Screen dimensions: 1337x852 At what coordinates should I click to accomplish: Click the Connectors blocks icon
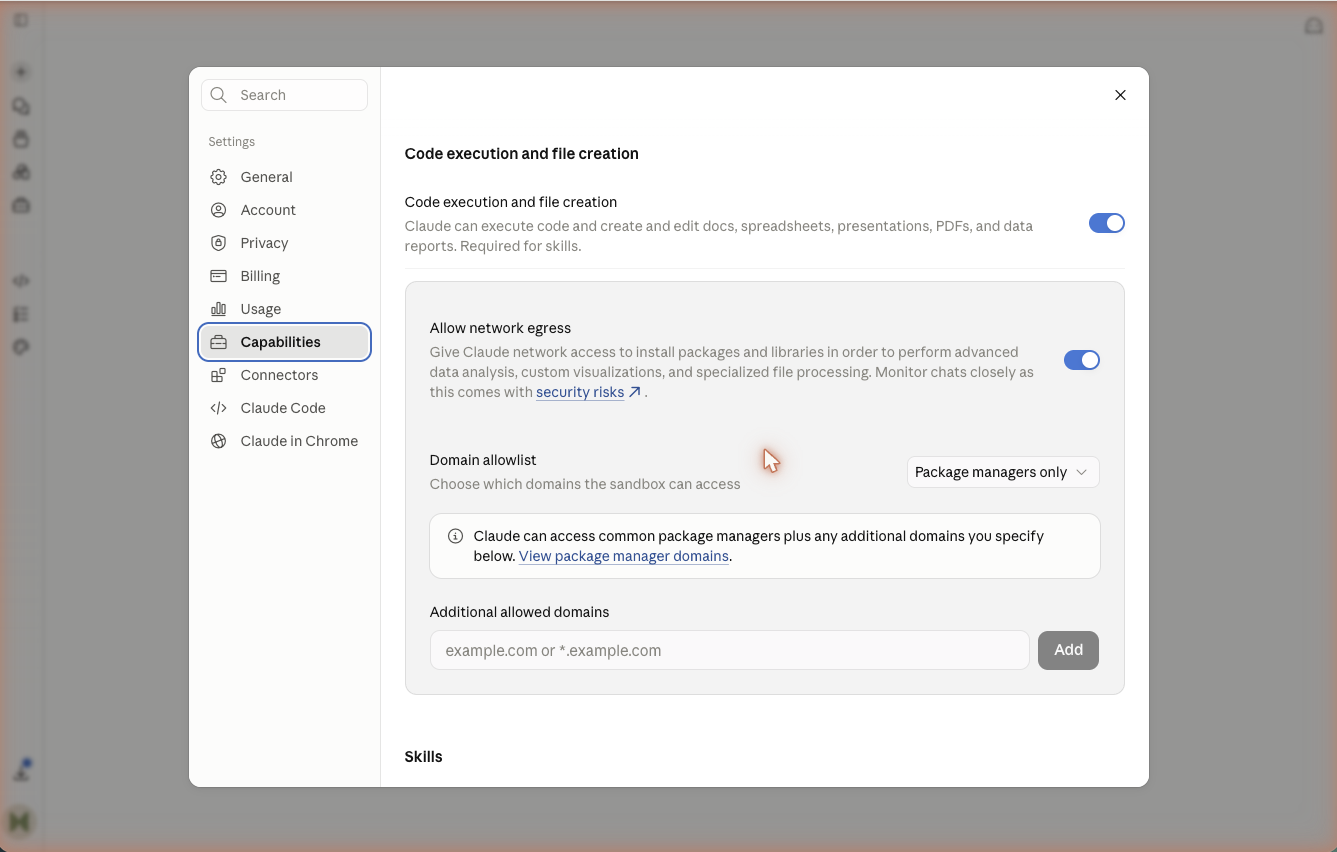[218, 375]
